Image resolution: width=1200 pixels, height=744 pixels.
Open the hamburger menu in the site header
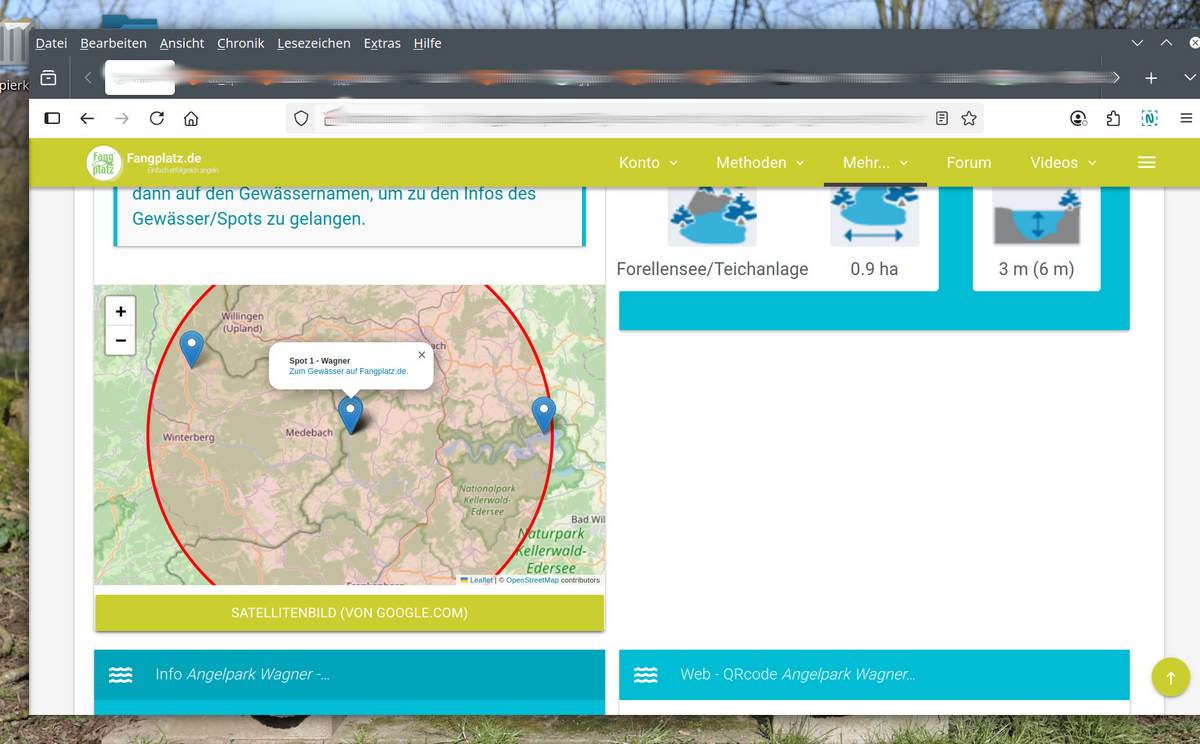tap(1146, 163)
